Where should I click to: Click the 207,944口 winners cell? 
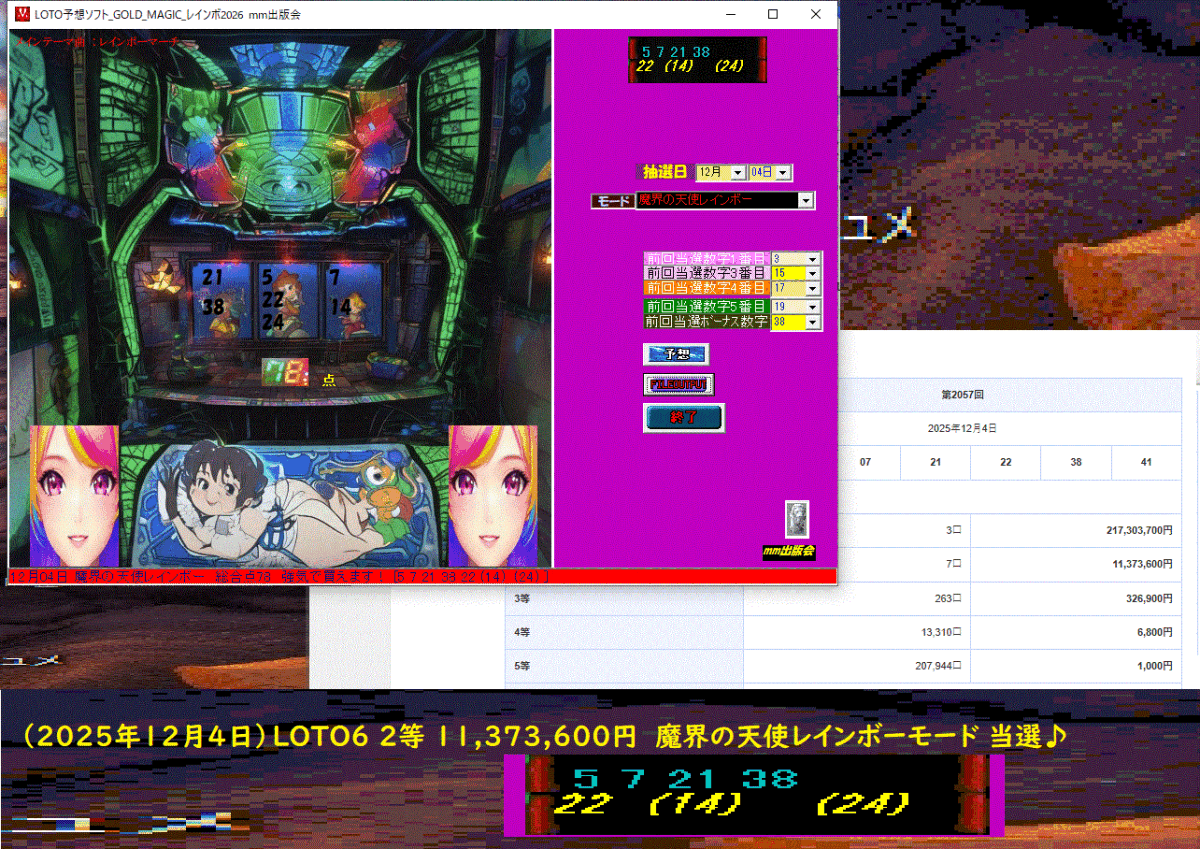(x=857, y=666)
